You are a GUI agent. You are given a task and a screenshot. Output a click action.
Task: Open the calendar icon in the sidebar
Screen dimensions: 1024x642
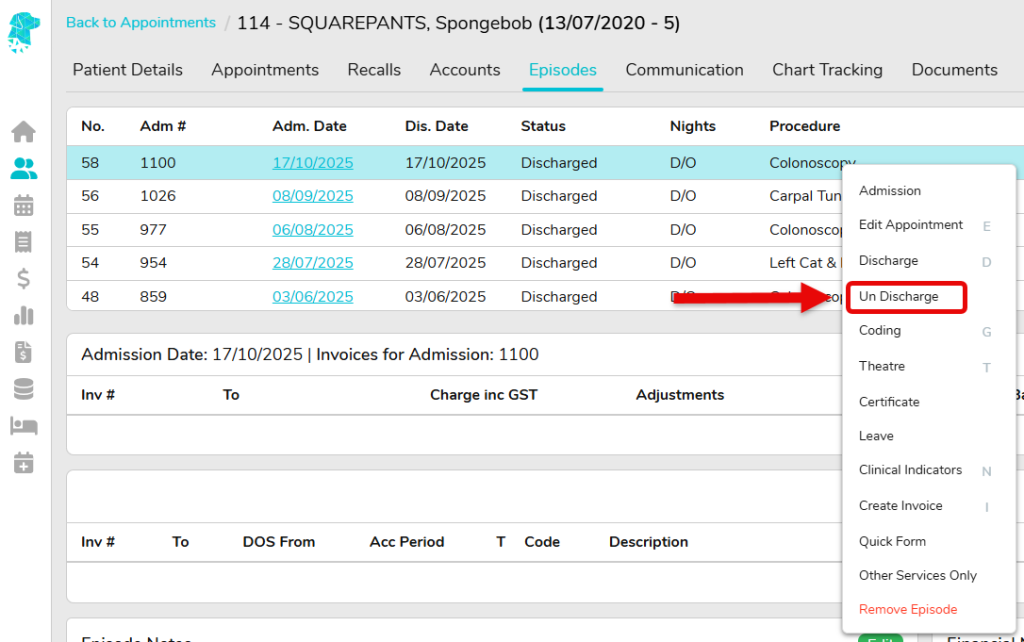(23, 206)
